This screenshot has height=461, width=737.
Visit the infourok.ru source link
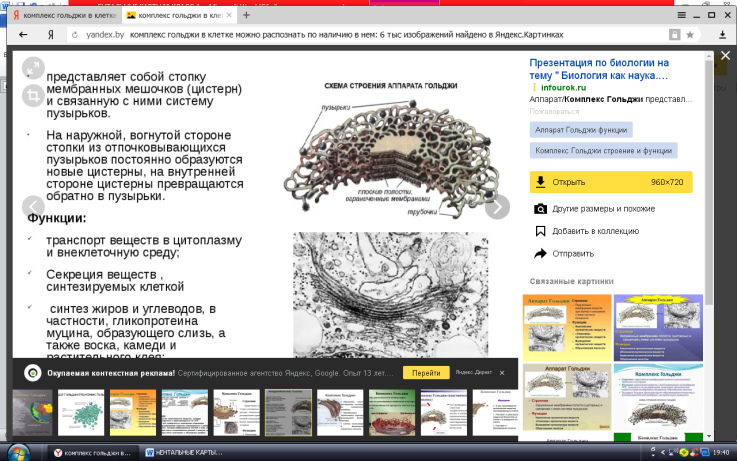pyautogui.click(x=563, y=87)
